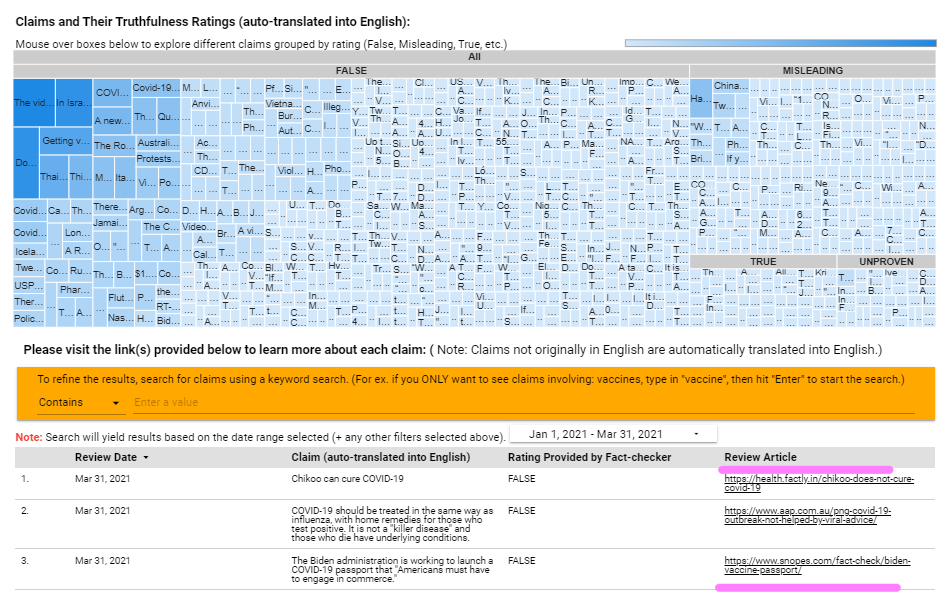Click the 'China...' box under MISLEADING

(x=729, y=87)
